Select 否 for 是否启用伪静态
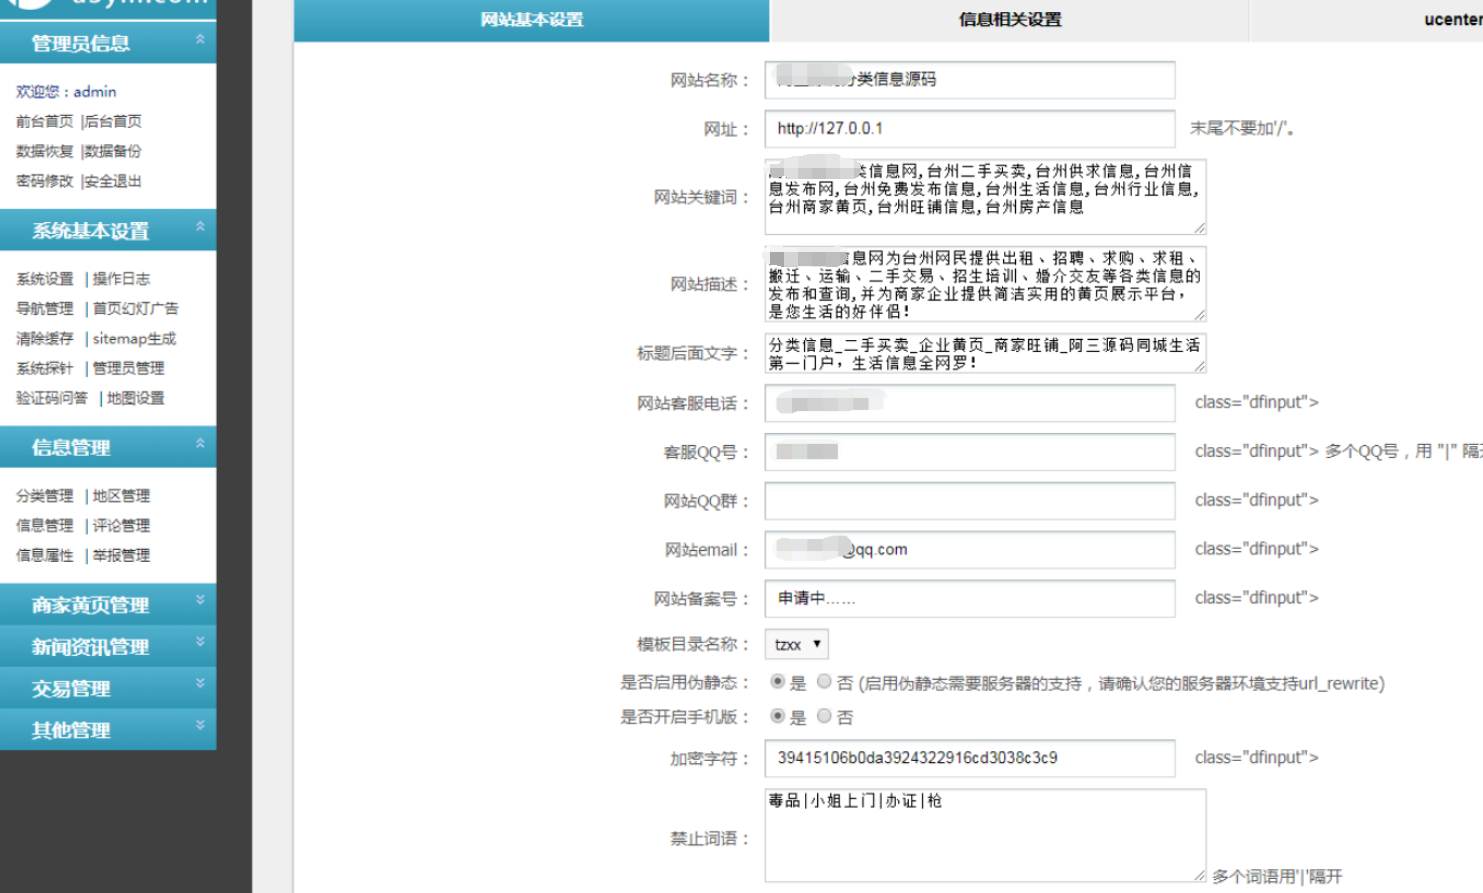The image size is (1483, 893). 822,682
